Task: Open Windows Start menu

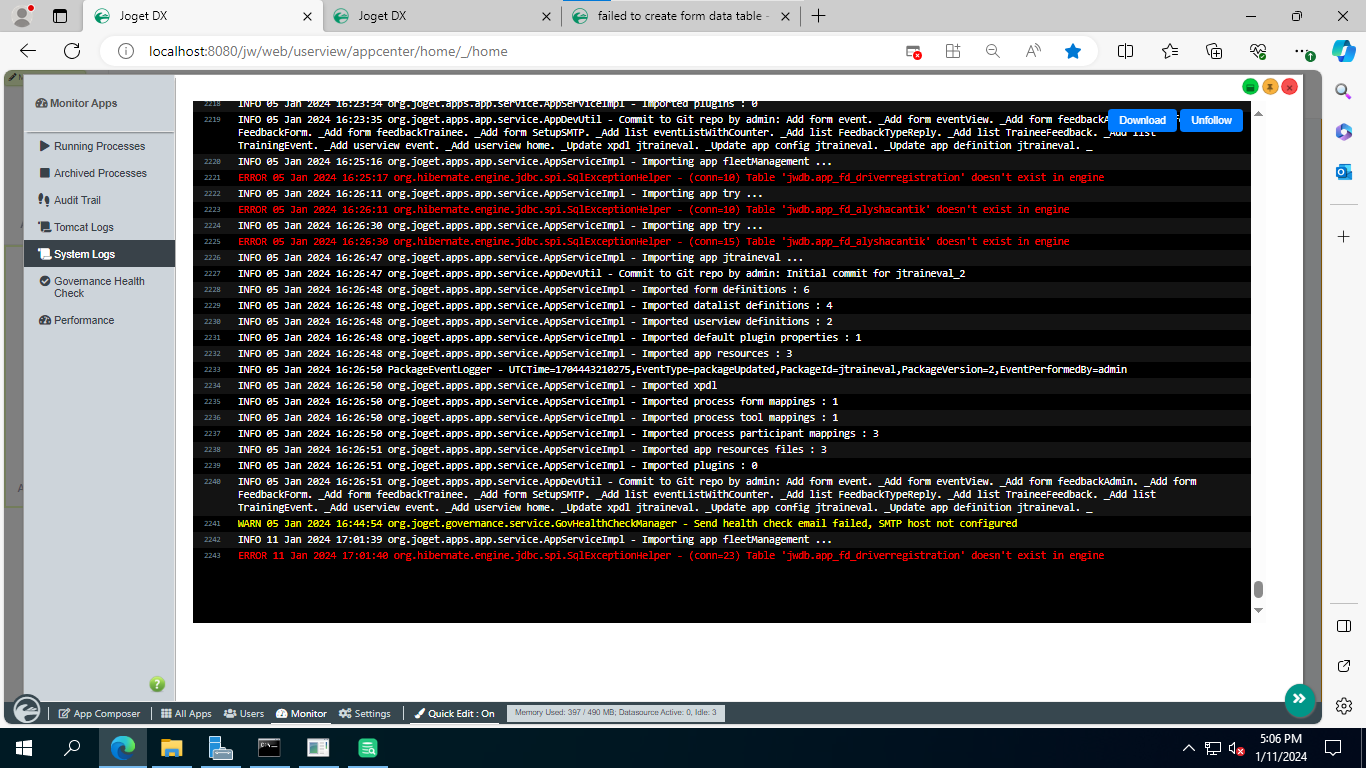Action: coord(24,747)
